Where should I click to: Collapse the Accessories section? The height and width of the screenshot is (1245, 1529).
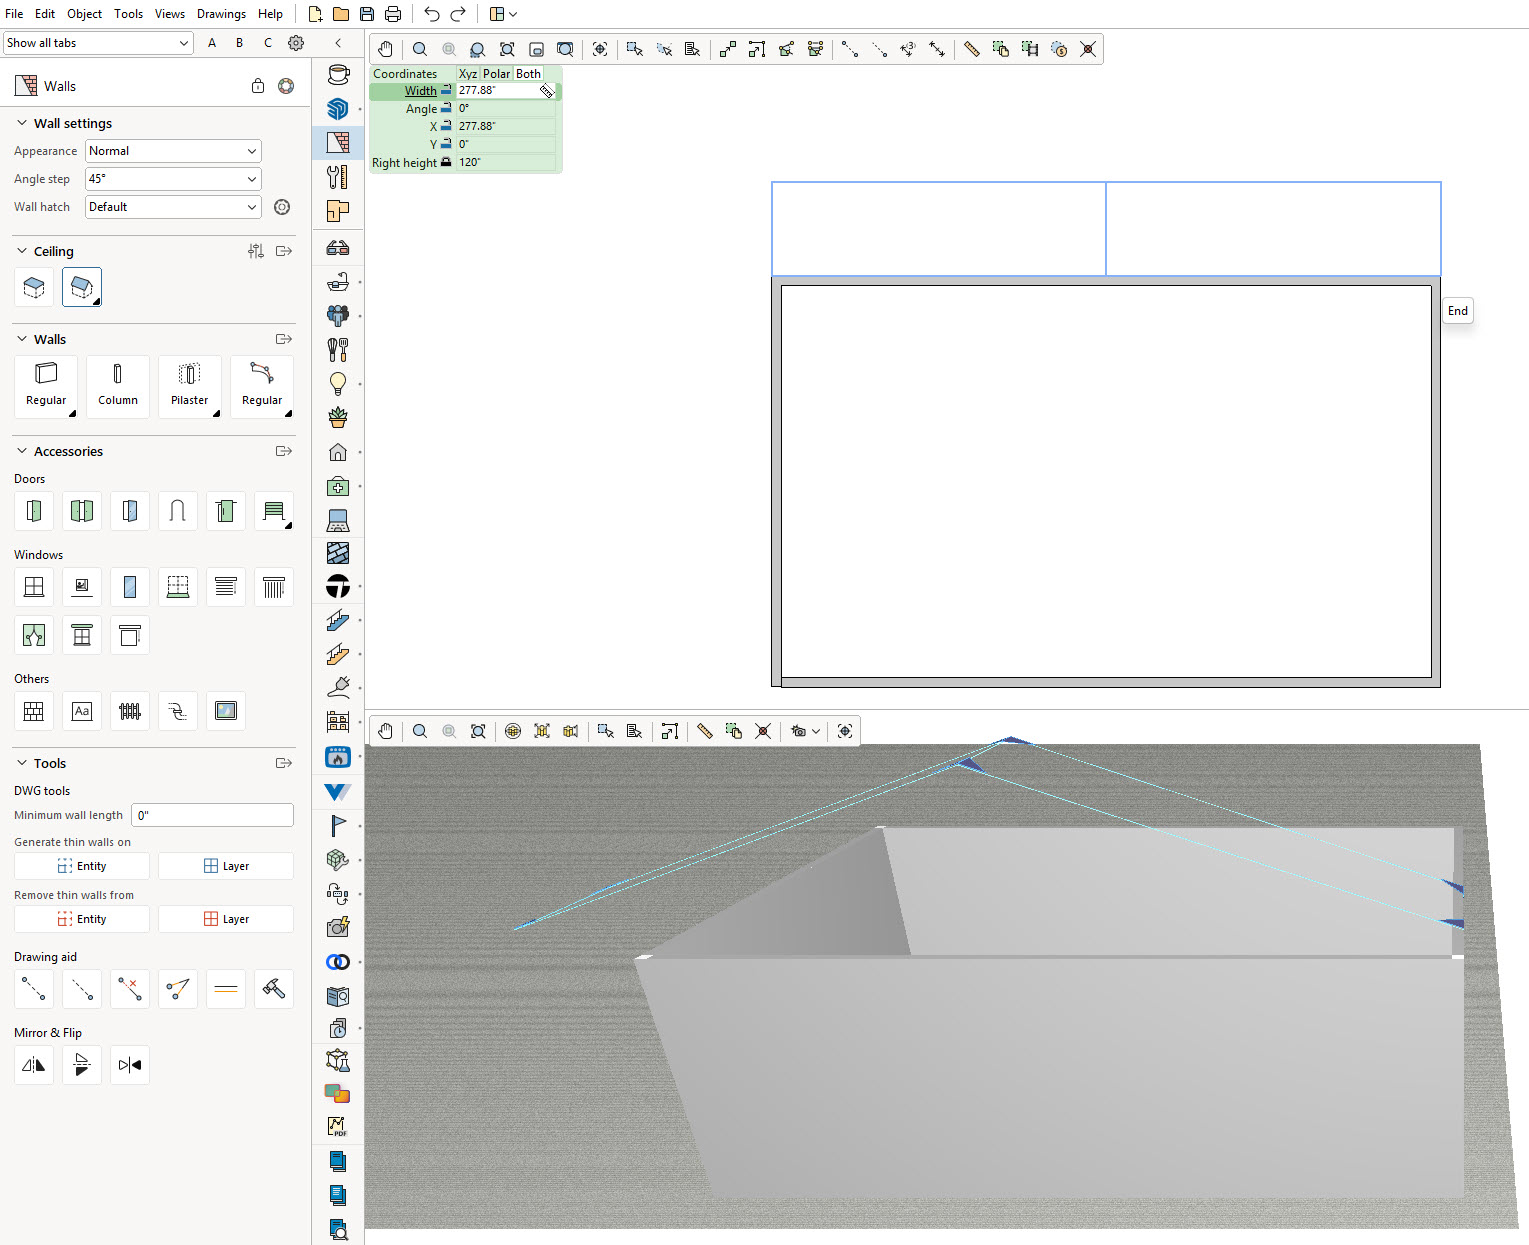tap(22, 451)
